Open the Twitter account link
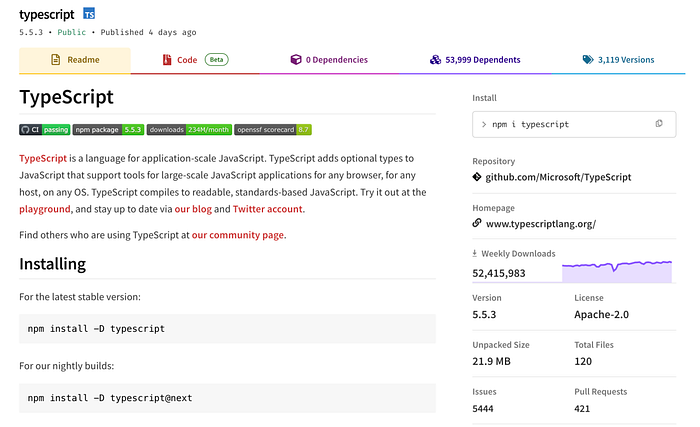Image resolution: width=700 pixels, height=427 pixels. pos(267,209)
